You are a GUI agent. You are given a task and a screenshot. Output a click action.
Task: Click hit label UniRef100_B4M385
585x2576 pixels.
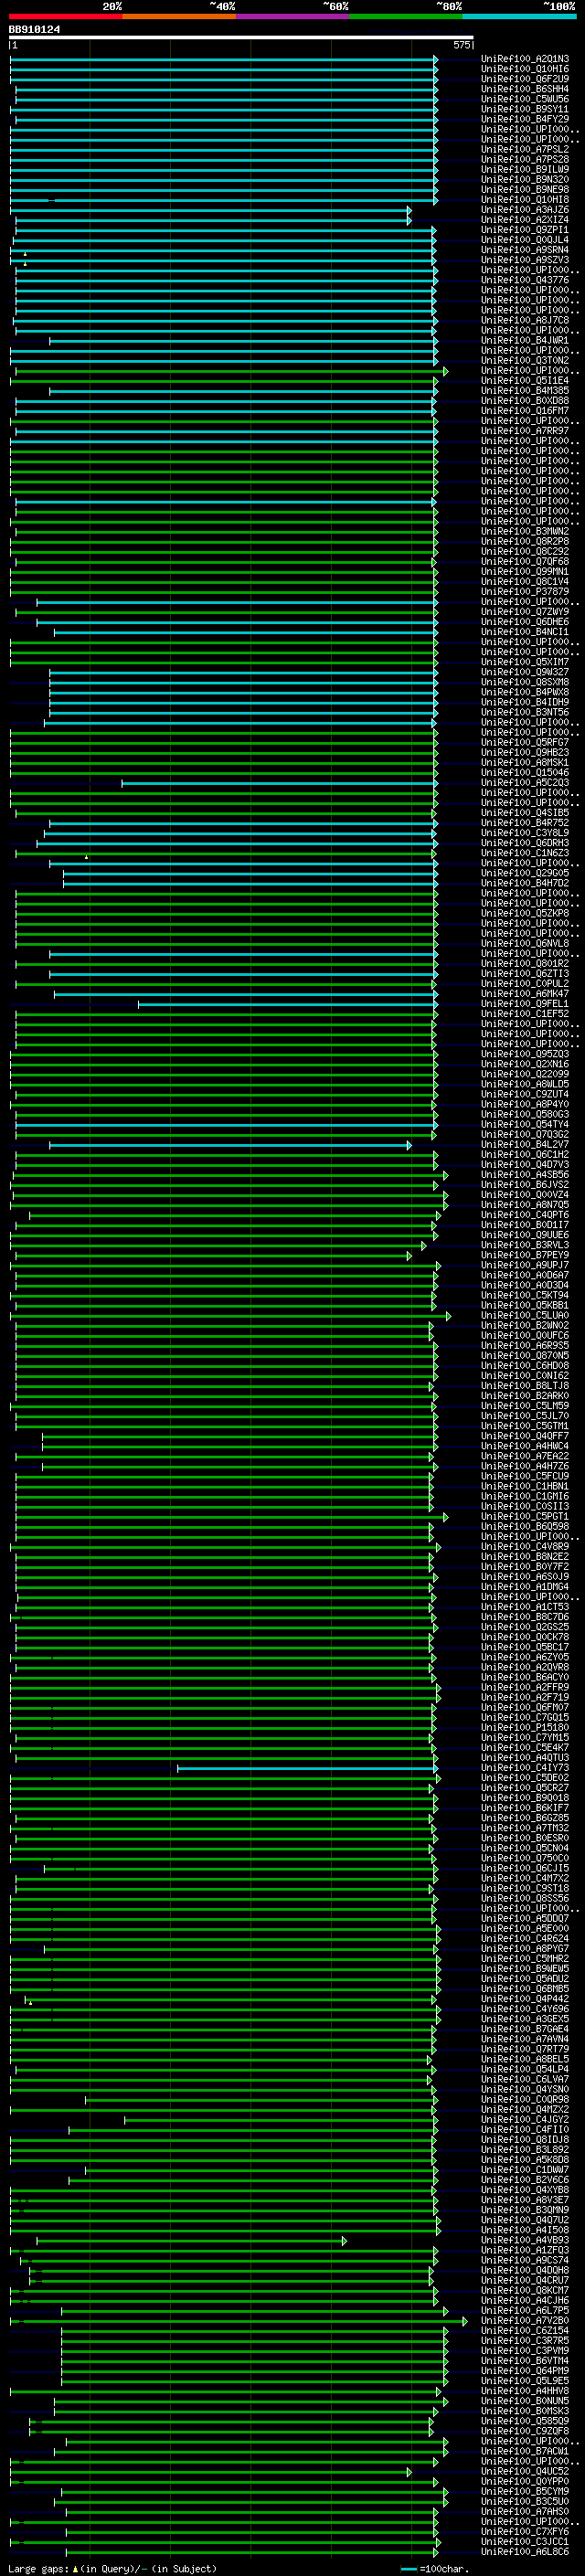(525, 391)
